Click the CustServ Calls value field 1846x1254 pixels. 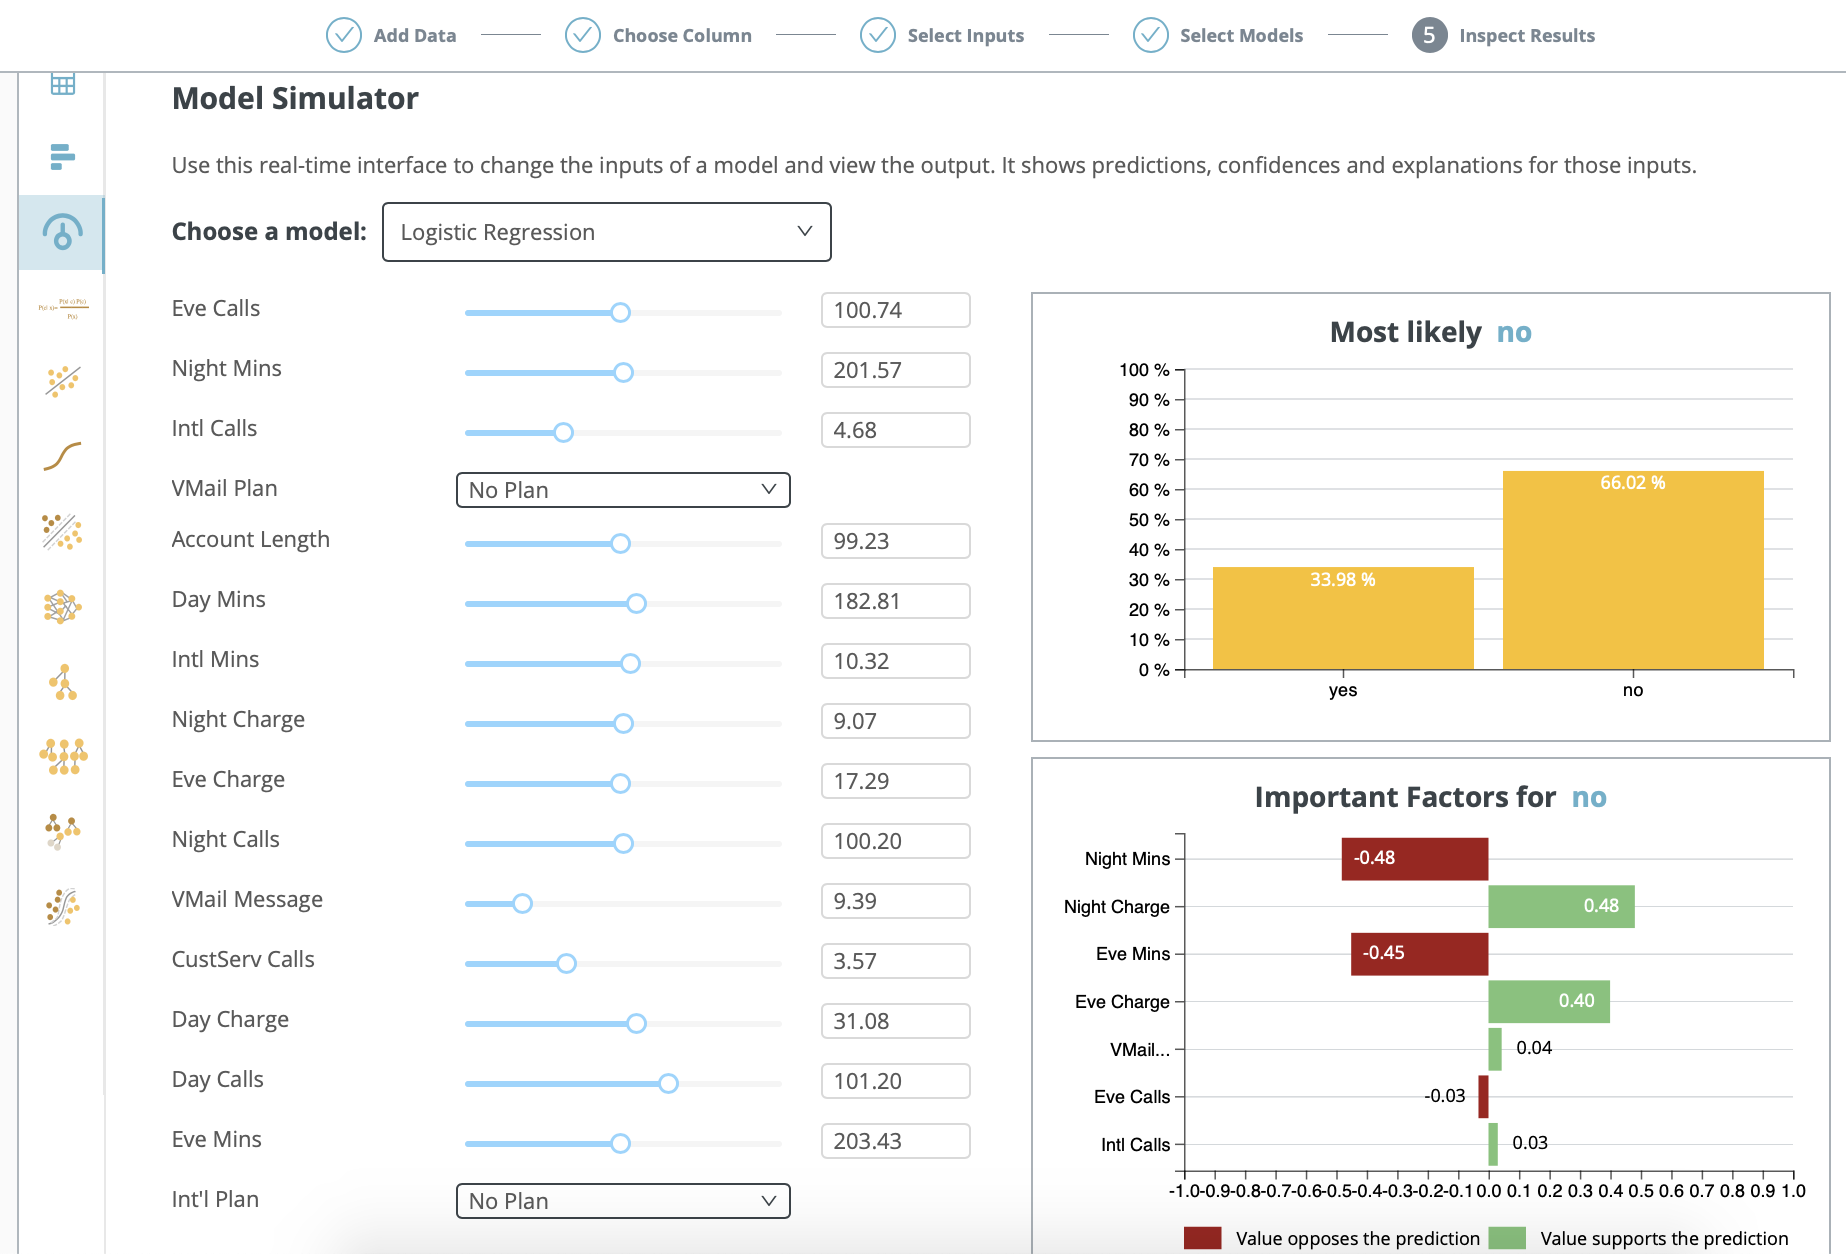pyautogui.click(x=895, y=961)
